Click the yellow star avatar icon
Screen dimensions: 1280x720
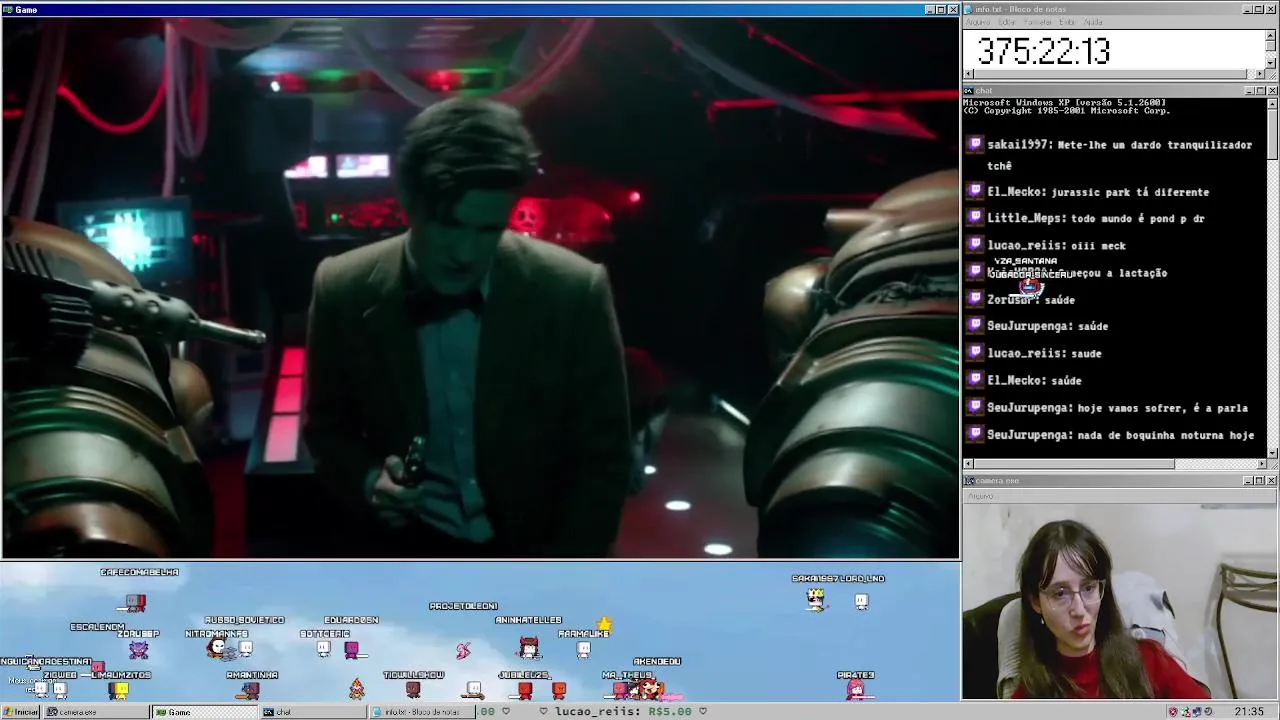click(604, 625)
